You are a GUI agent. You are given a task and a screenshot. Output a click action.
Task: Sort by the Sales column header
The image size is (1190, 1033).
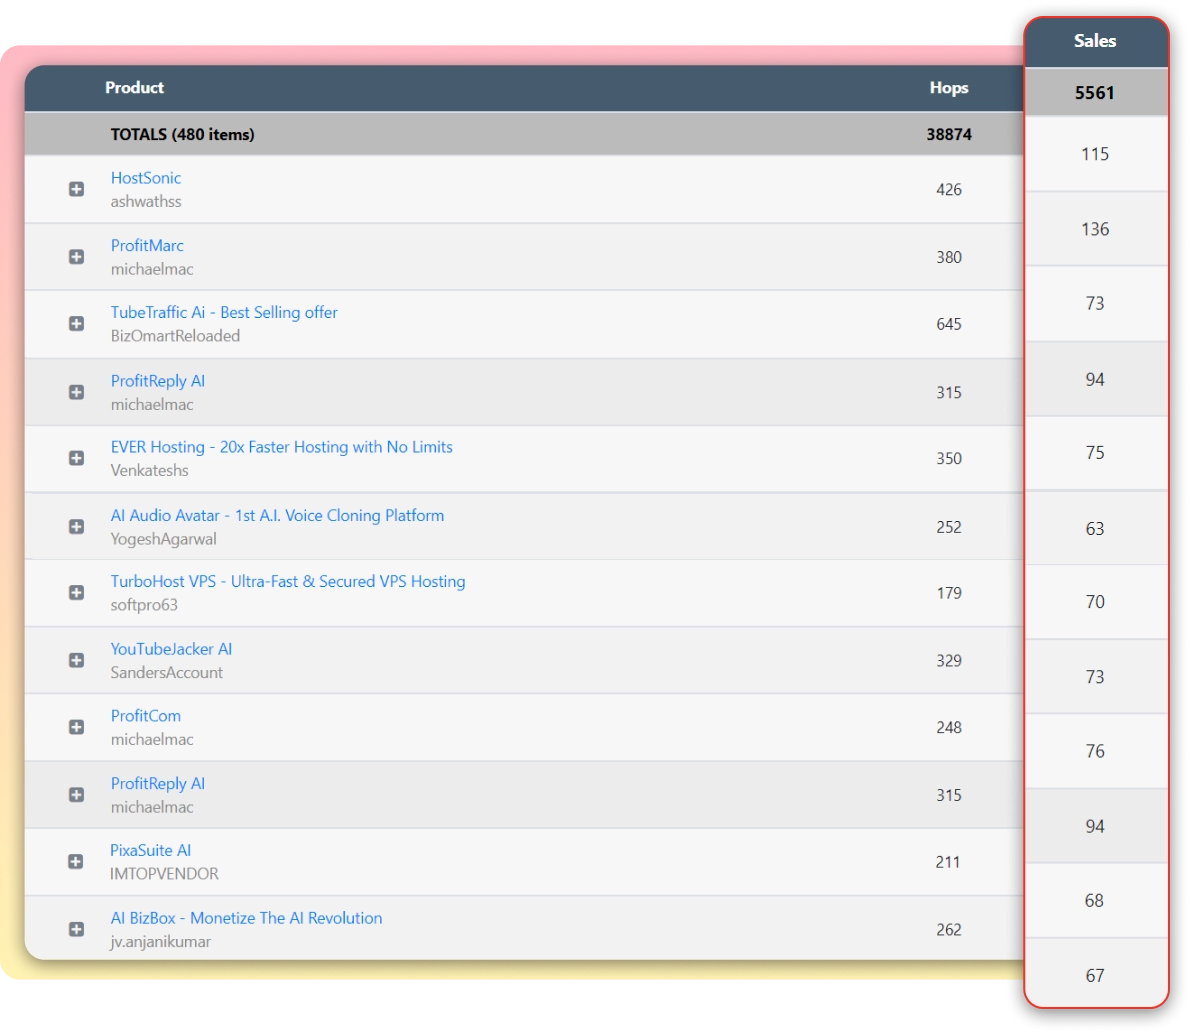point(1094,41)
